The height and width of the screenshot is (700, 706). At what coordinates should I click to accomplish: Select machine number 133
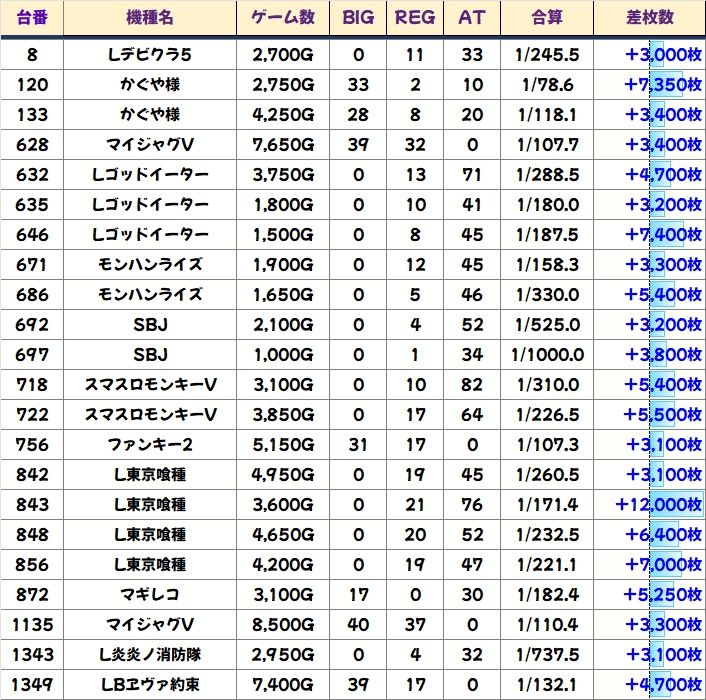click(32, 115)
